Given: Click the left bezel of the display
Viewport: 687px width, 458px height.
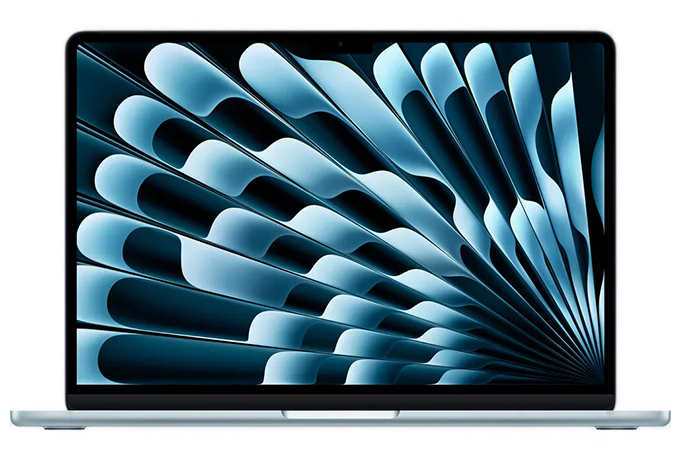Looking at the screenshot, I should [x=70, y=215].
